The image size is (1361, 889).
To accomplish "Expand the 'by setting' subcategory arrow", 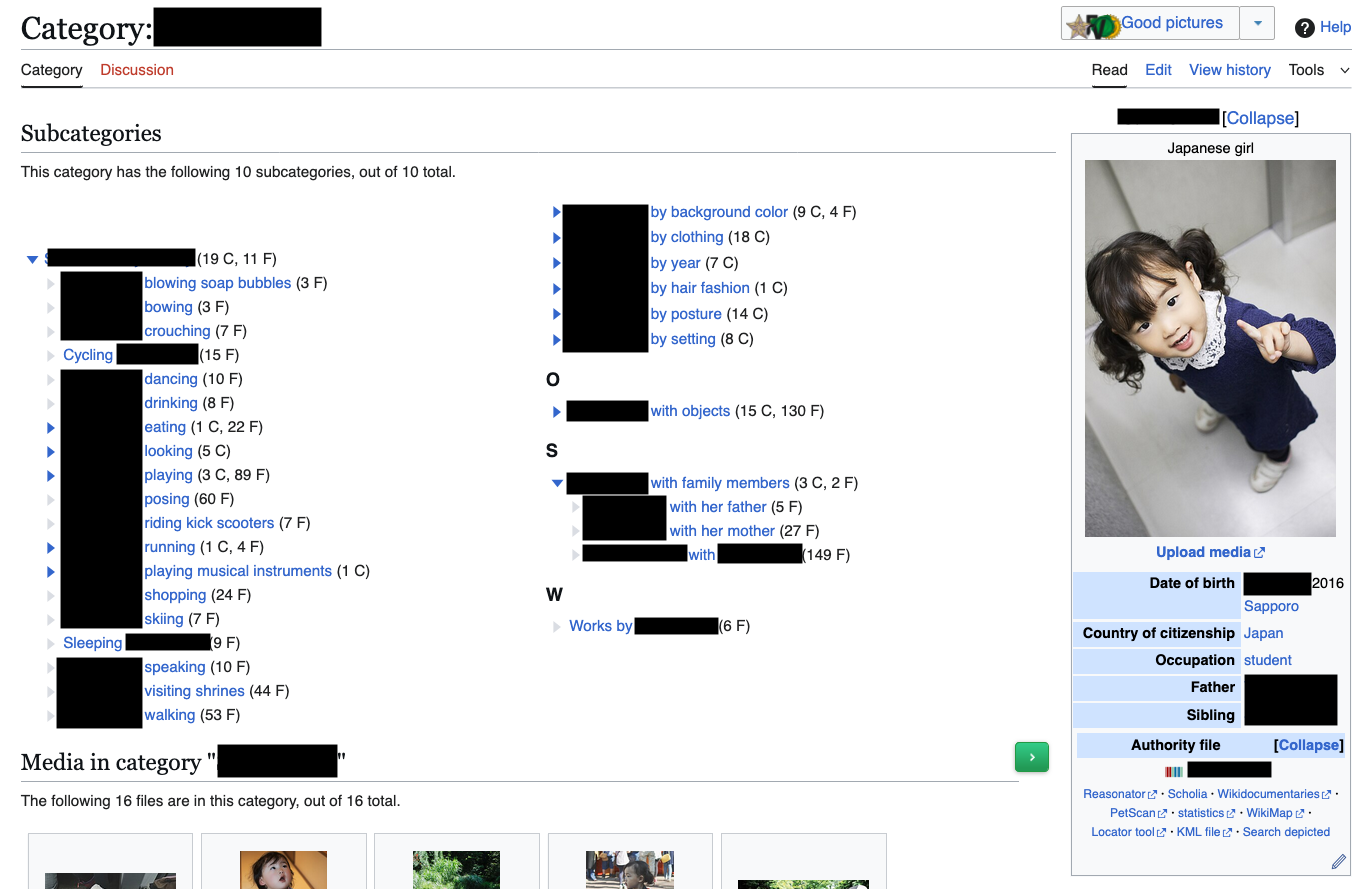I will [557, 339].
